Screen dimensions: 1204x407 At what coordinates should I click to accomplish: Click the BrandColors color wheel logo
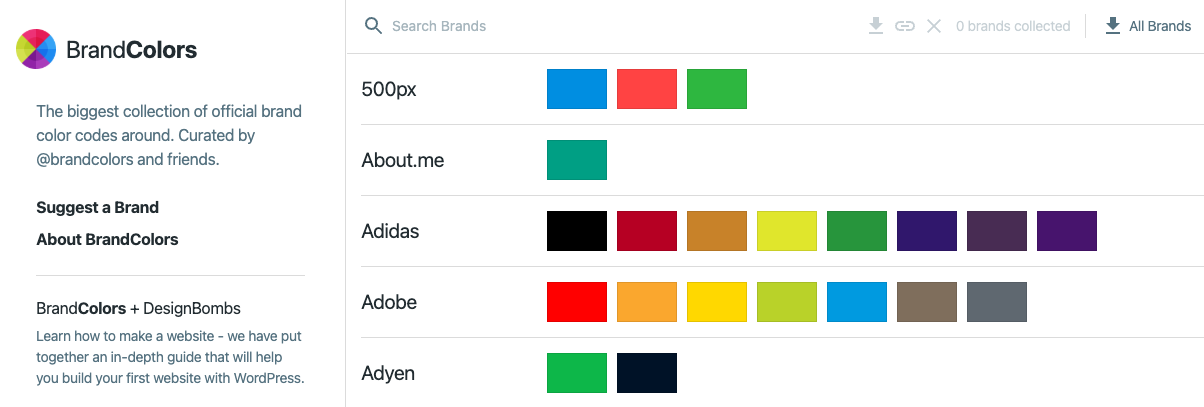(x=36, y=49)
